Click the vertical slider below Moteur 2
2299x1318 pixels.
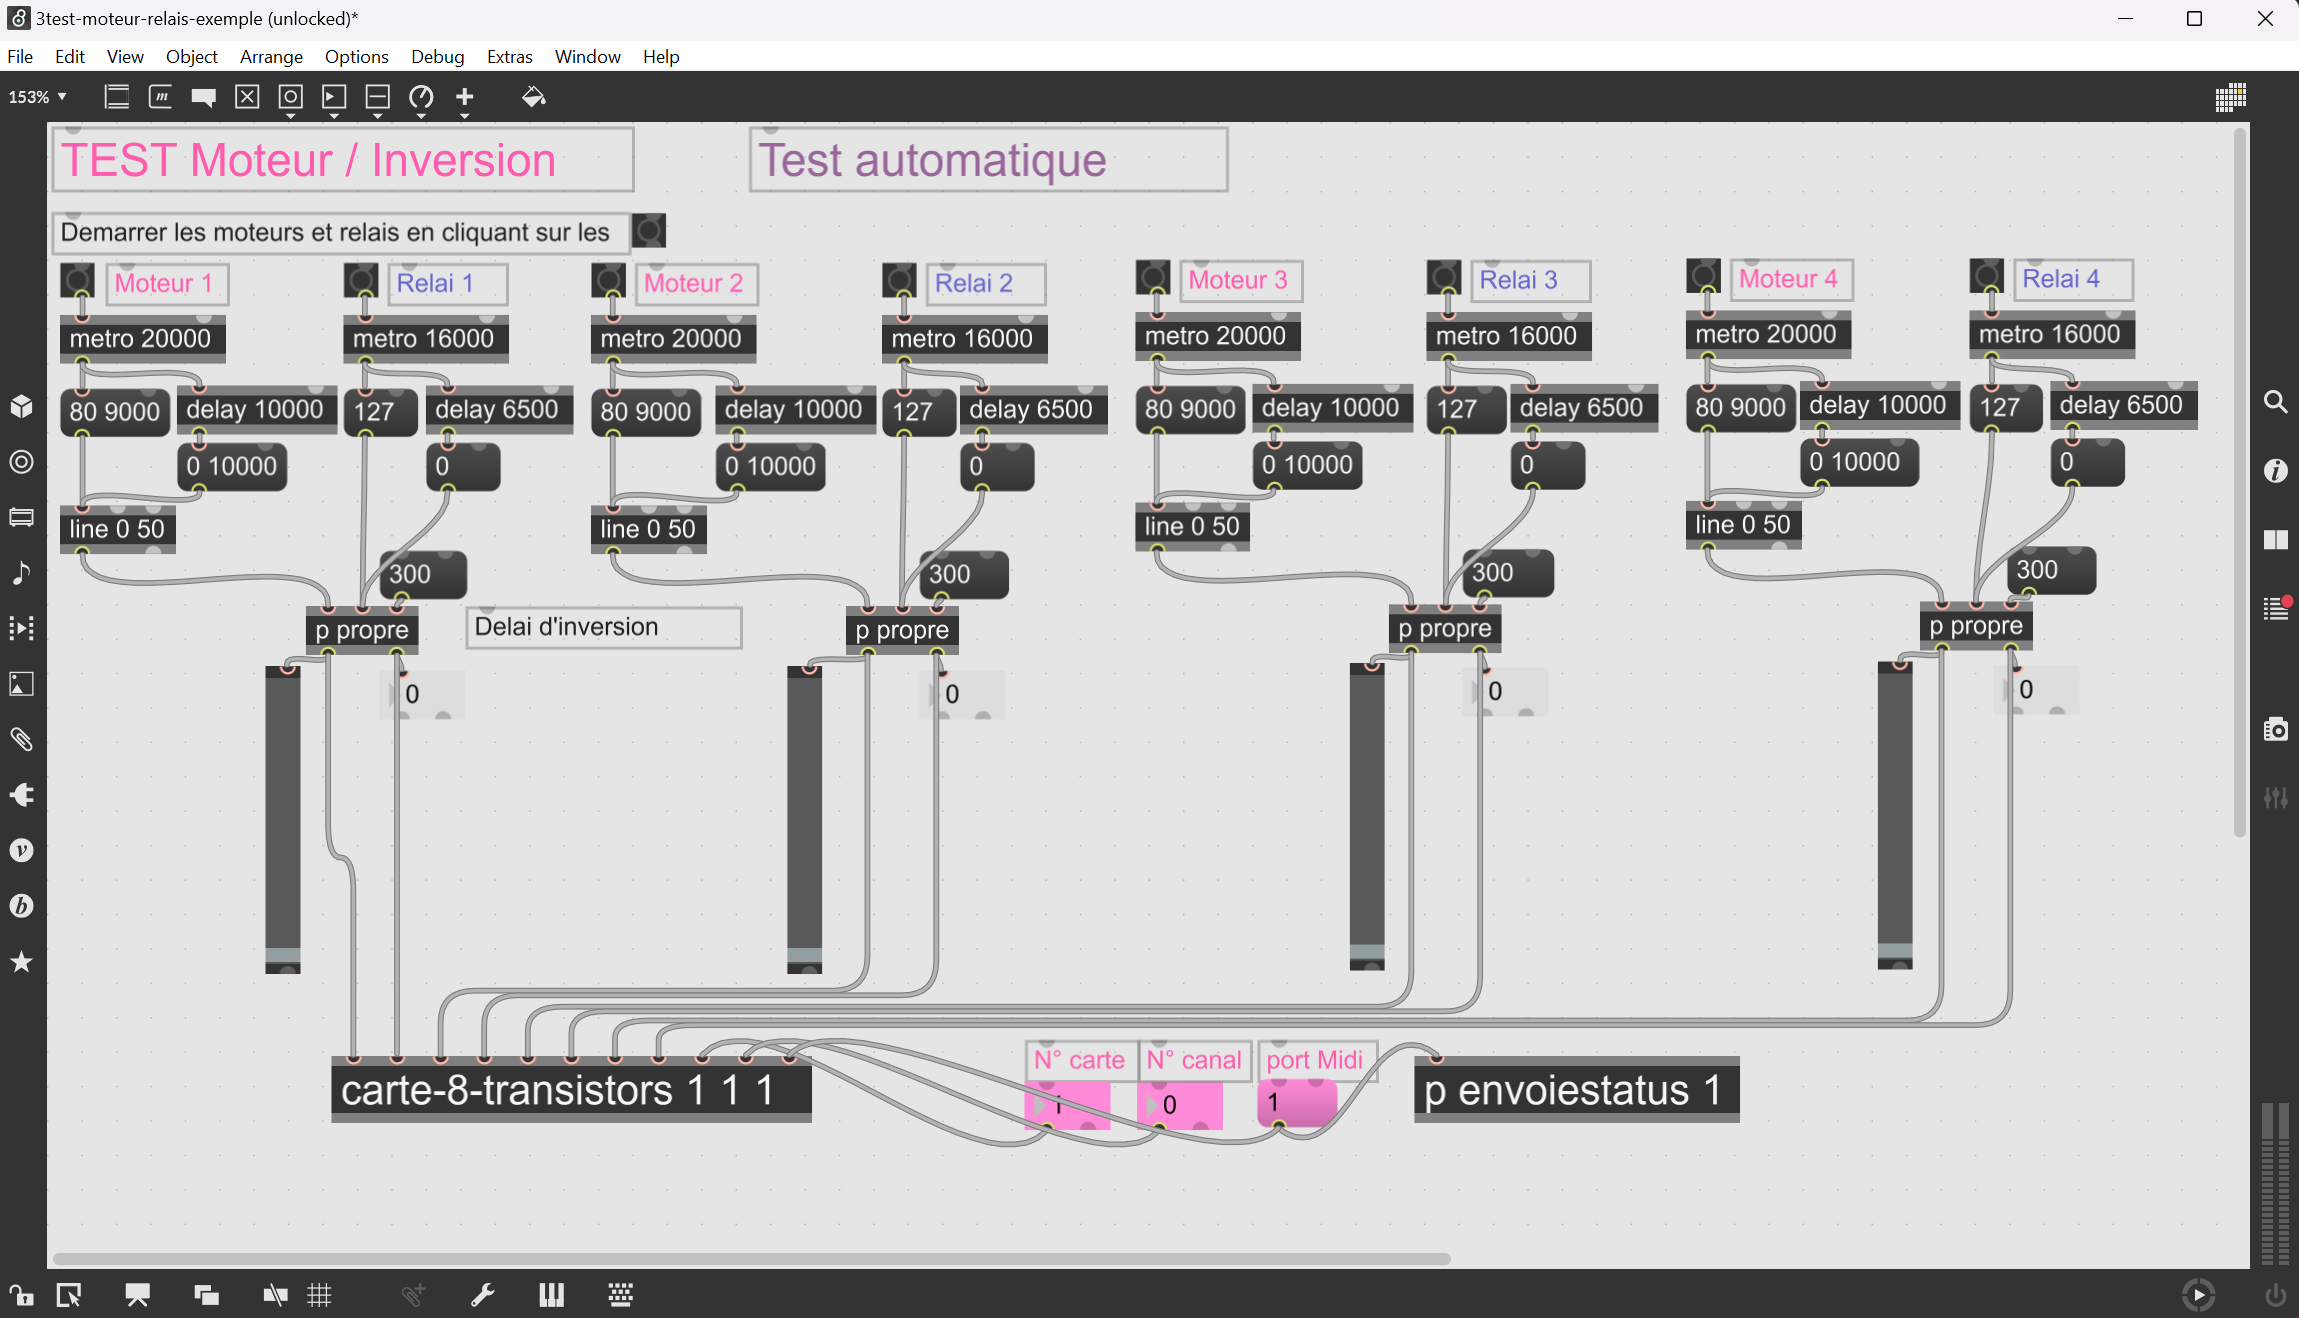805,819
